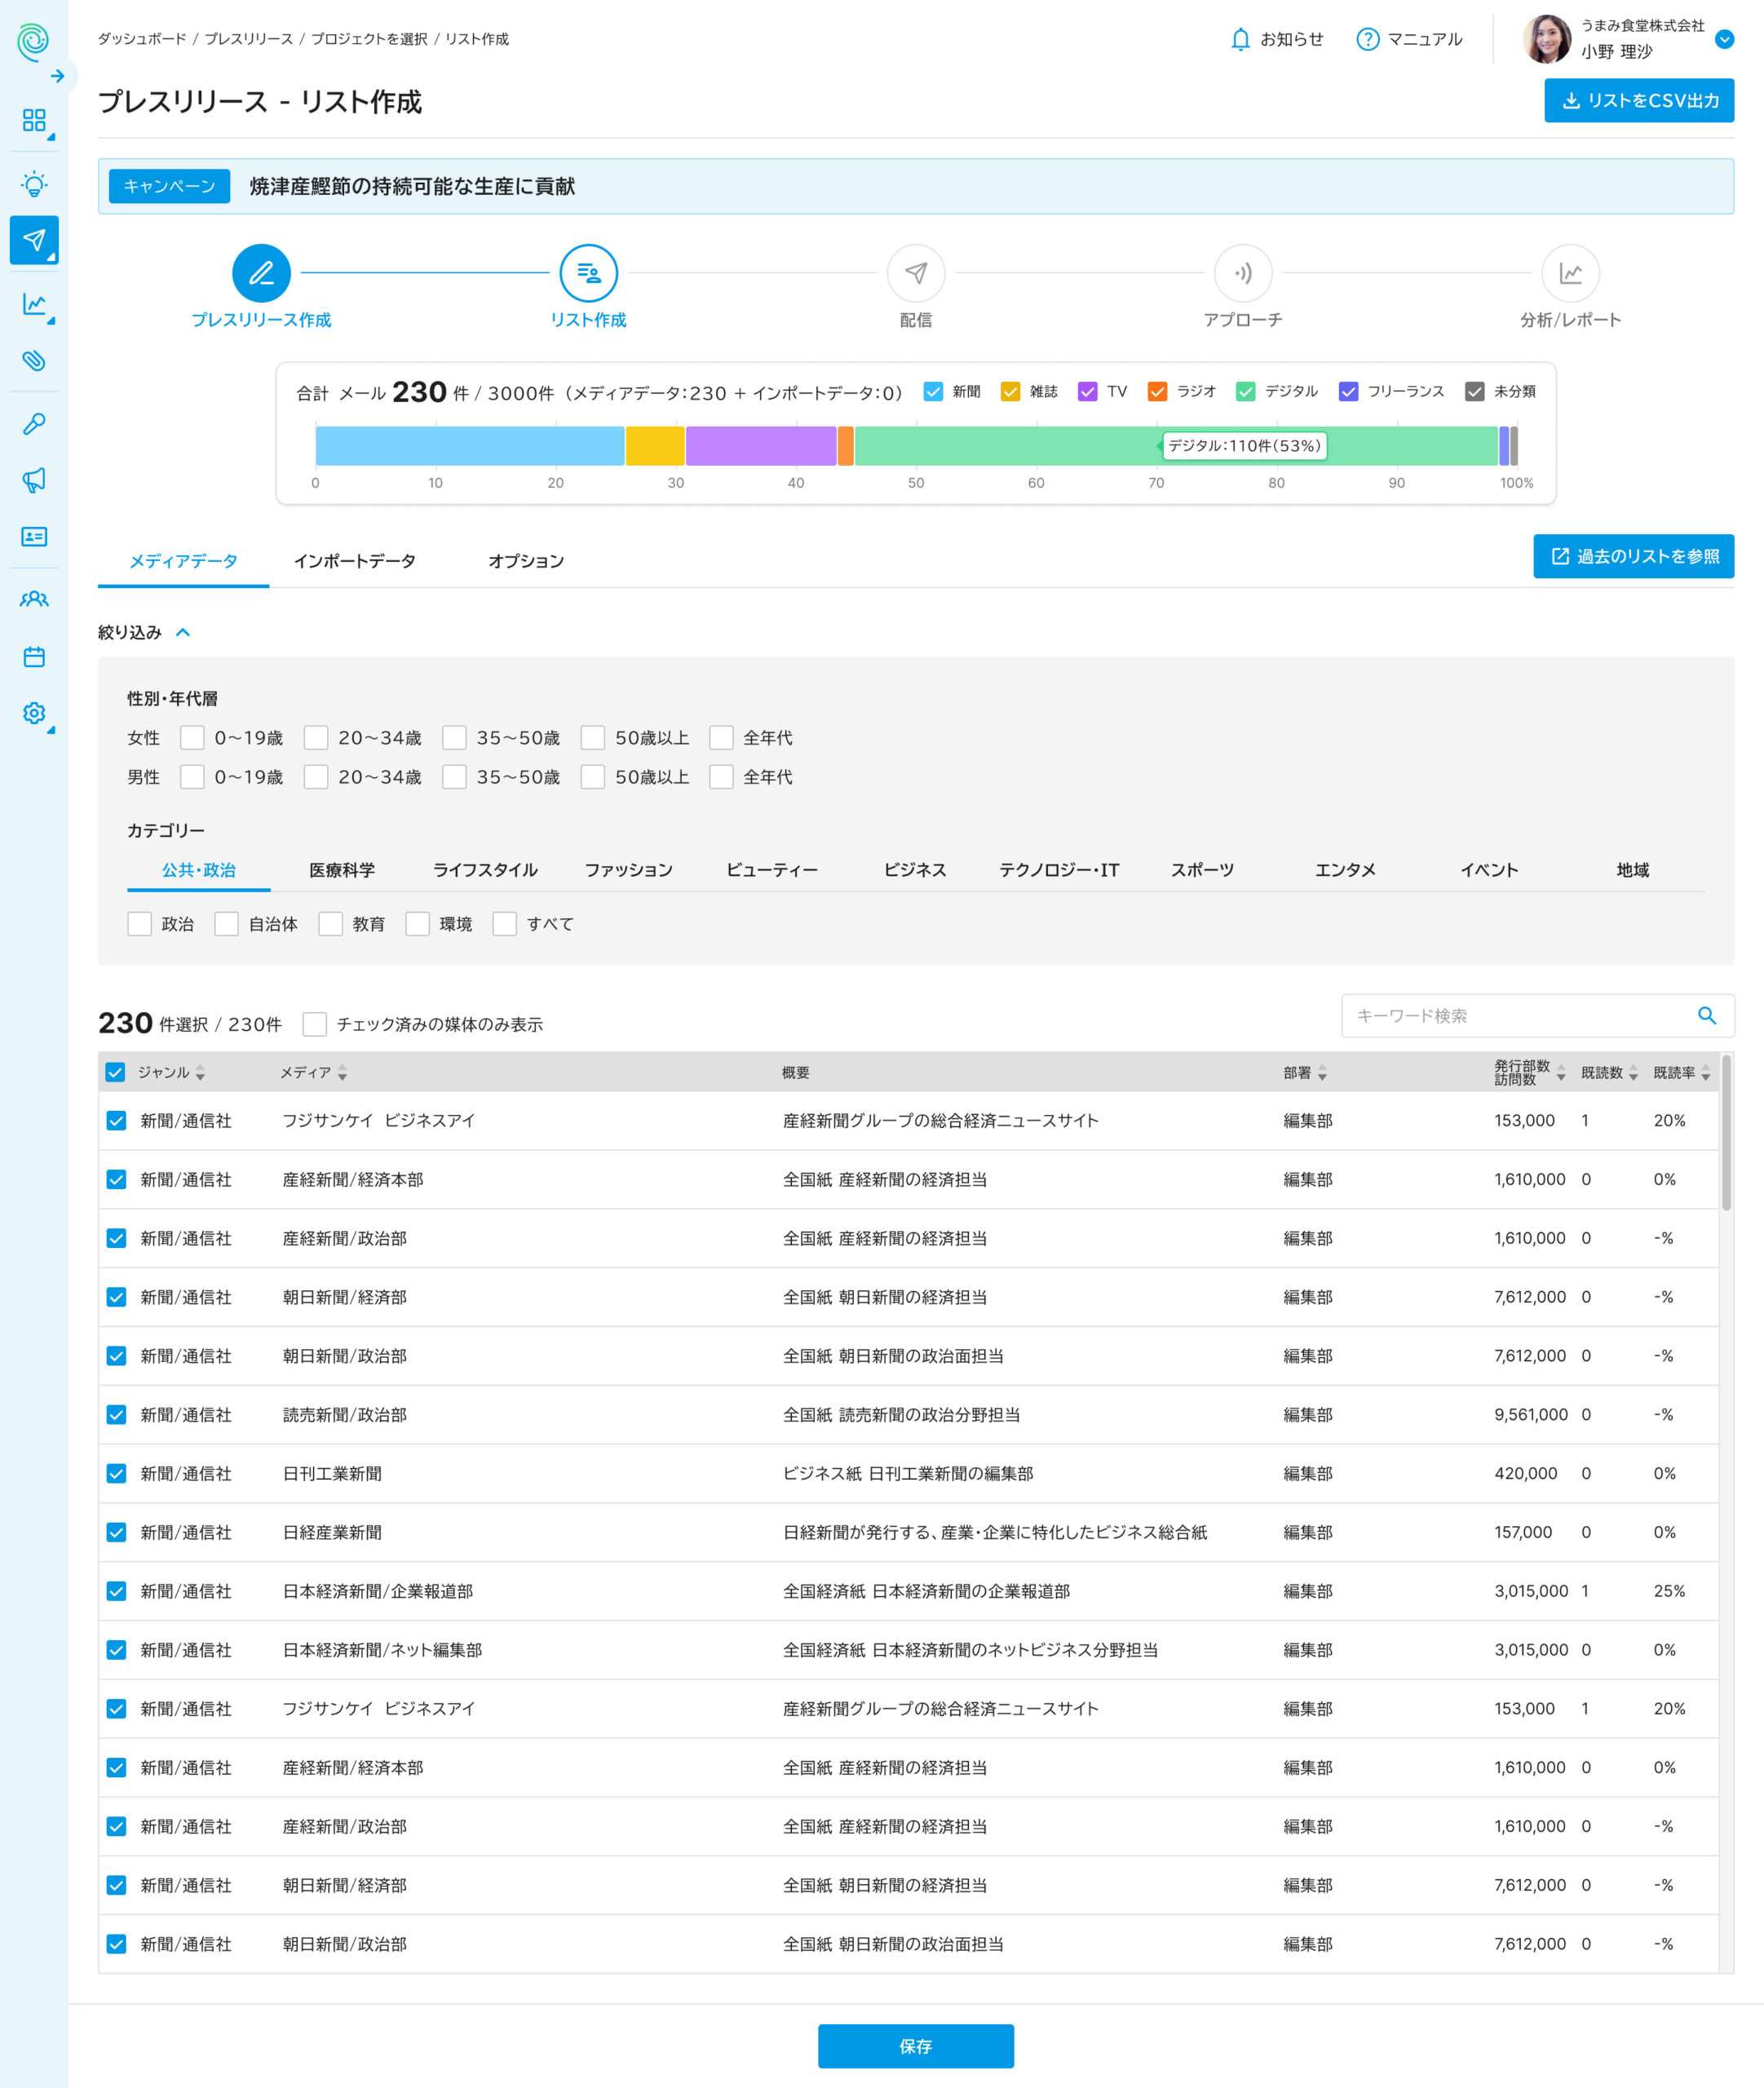Click the 保存 button

[915, 2046]
